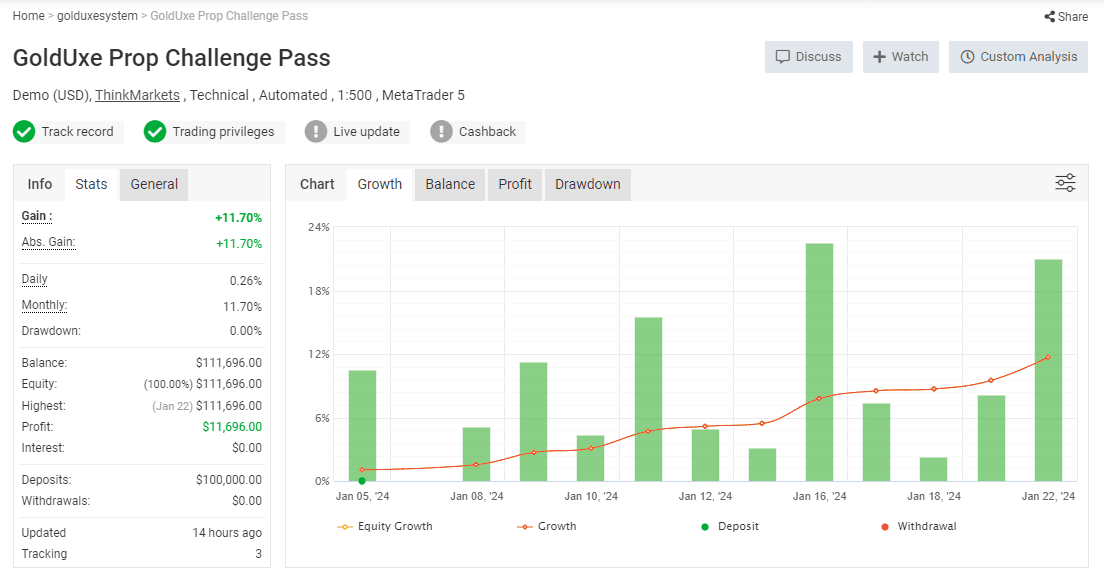Click the green deposit marker on Jan 05

tap(362, 481)
